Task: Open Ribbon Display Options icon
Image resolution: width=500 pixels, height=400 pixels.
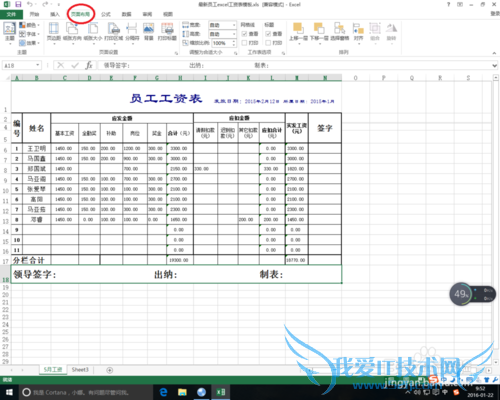Action: tap(460, 4)
